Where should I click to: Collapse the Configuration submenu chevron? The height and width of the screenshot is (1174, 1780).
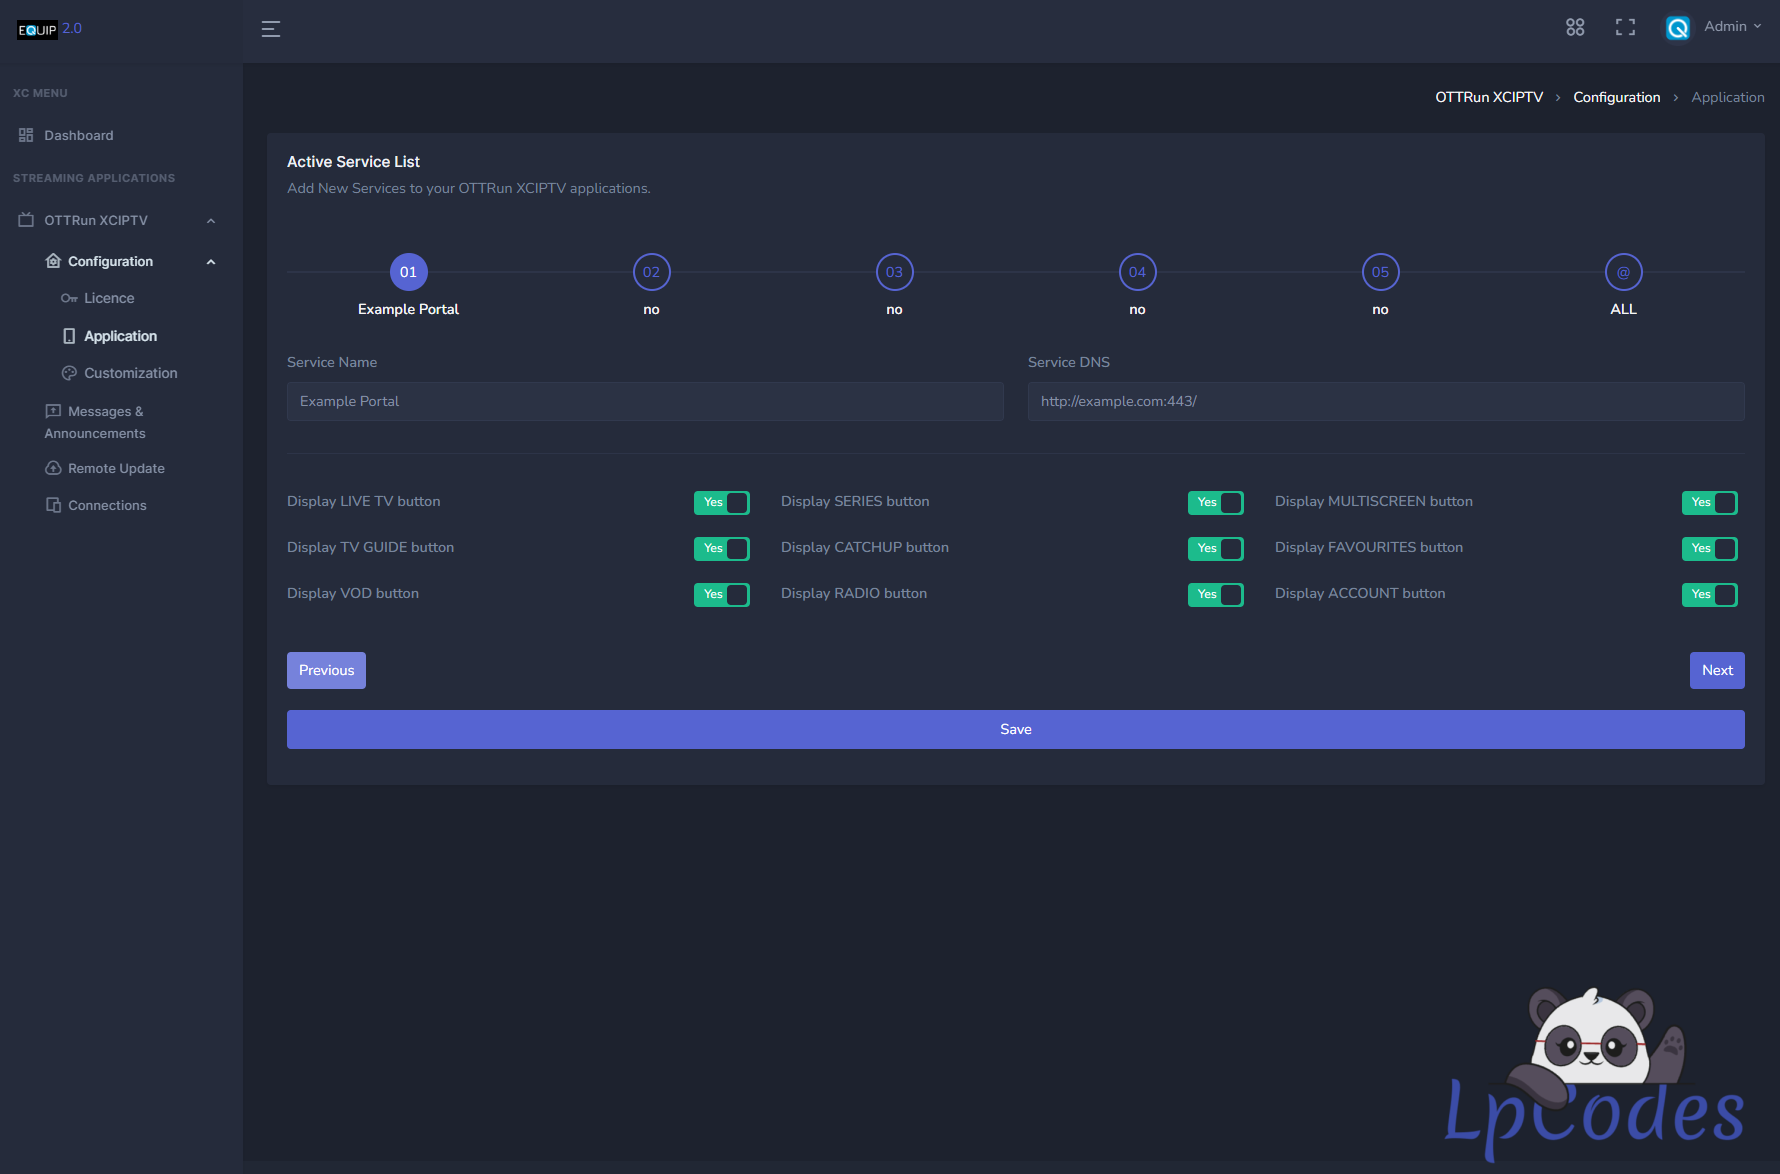click(x=211, y=262)
